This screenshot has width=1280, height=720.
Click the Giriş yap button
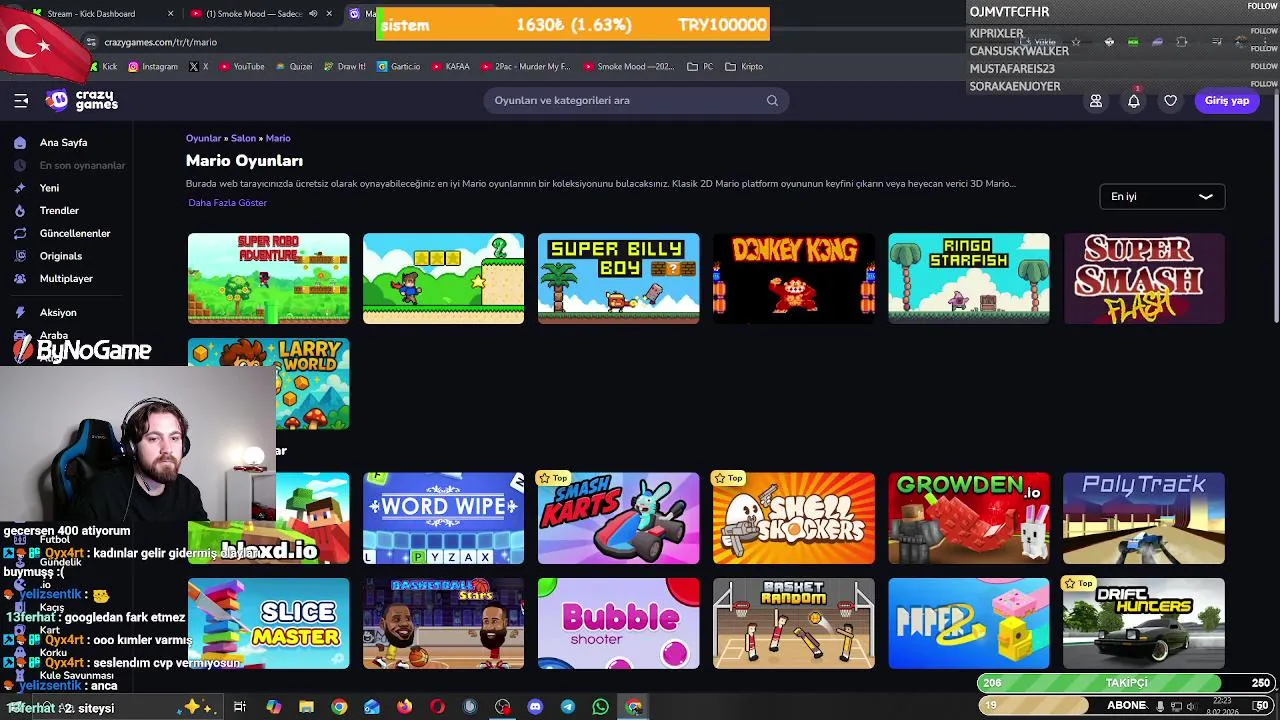(1227, 101)
